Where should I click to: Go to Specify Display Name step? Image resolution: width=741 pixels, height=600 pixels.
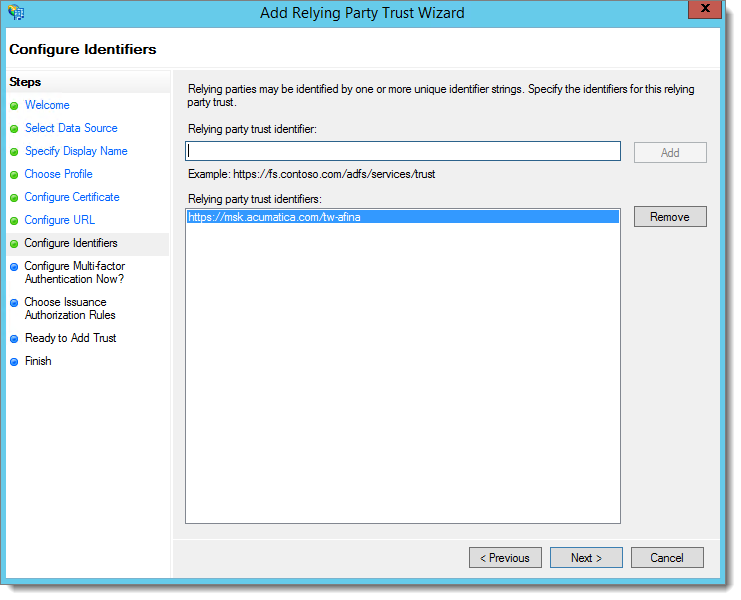tap(76, 151)
